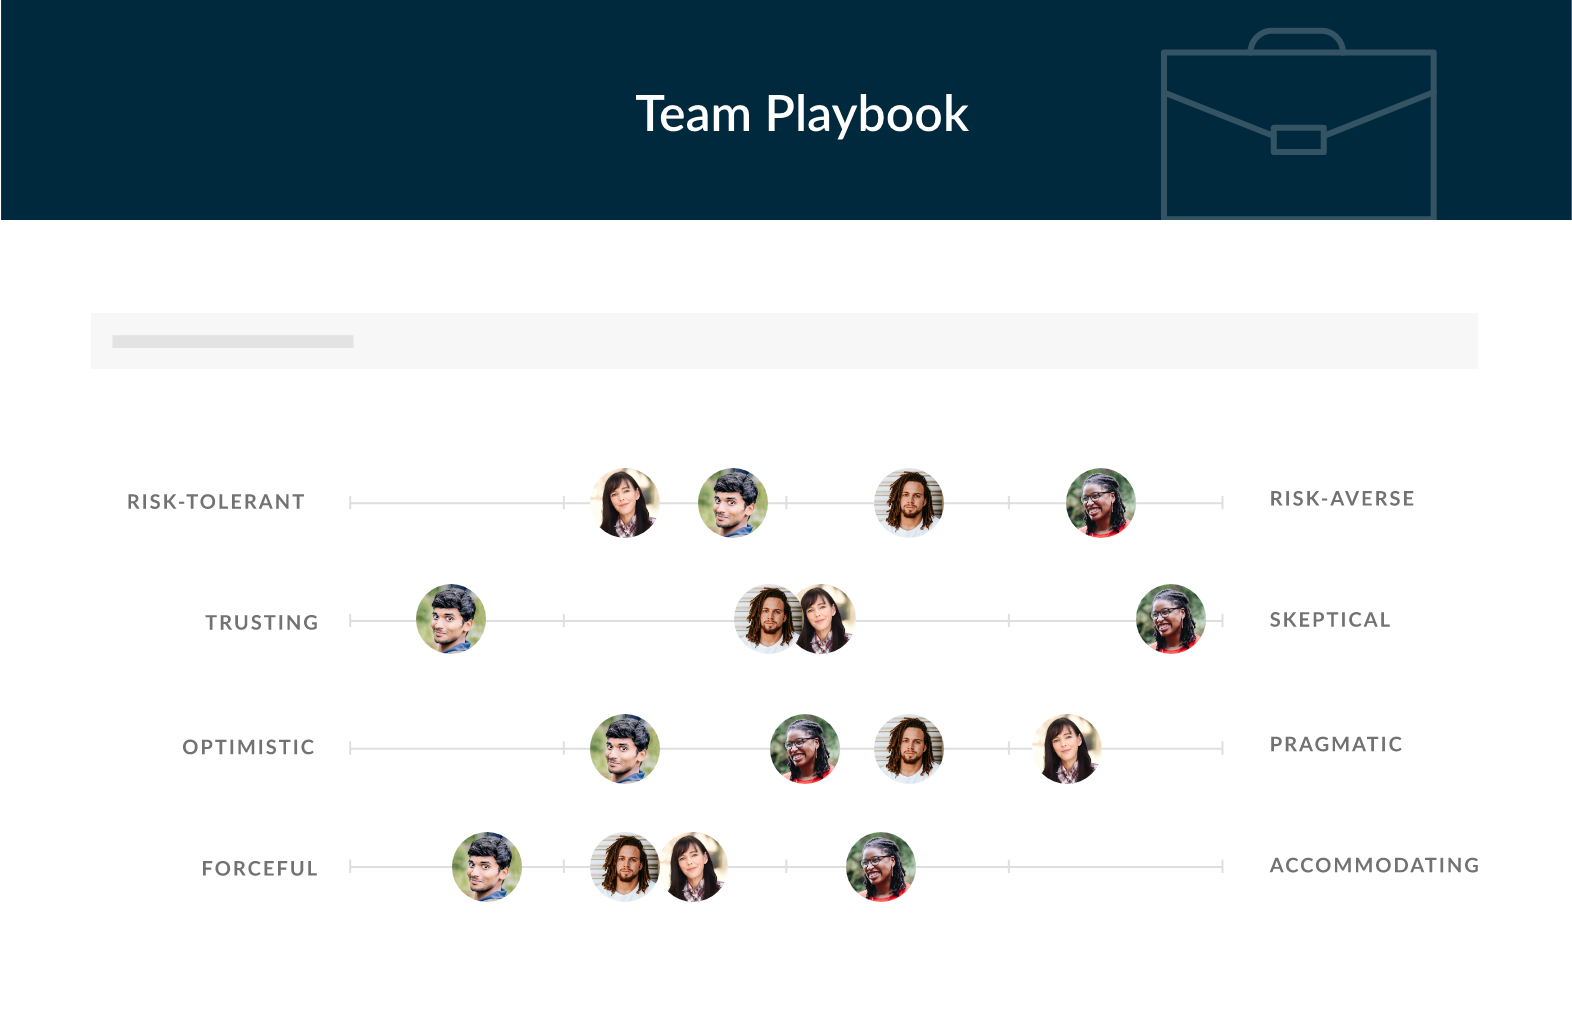Click the Optimistic label
Image resolution: width=1572 pixels, height=1032 pixels.
coord(248,747)
